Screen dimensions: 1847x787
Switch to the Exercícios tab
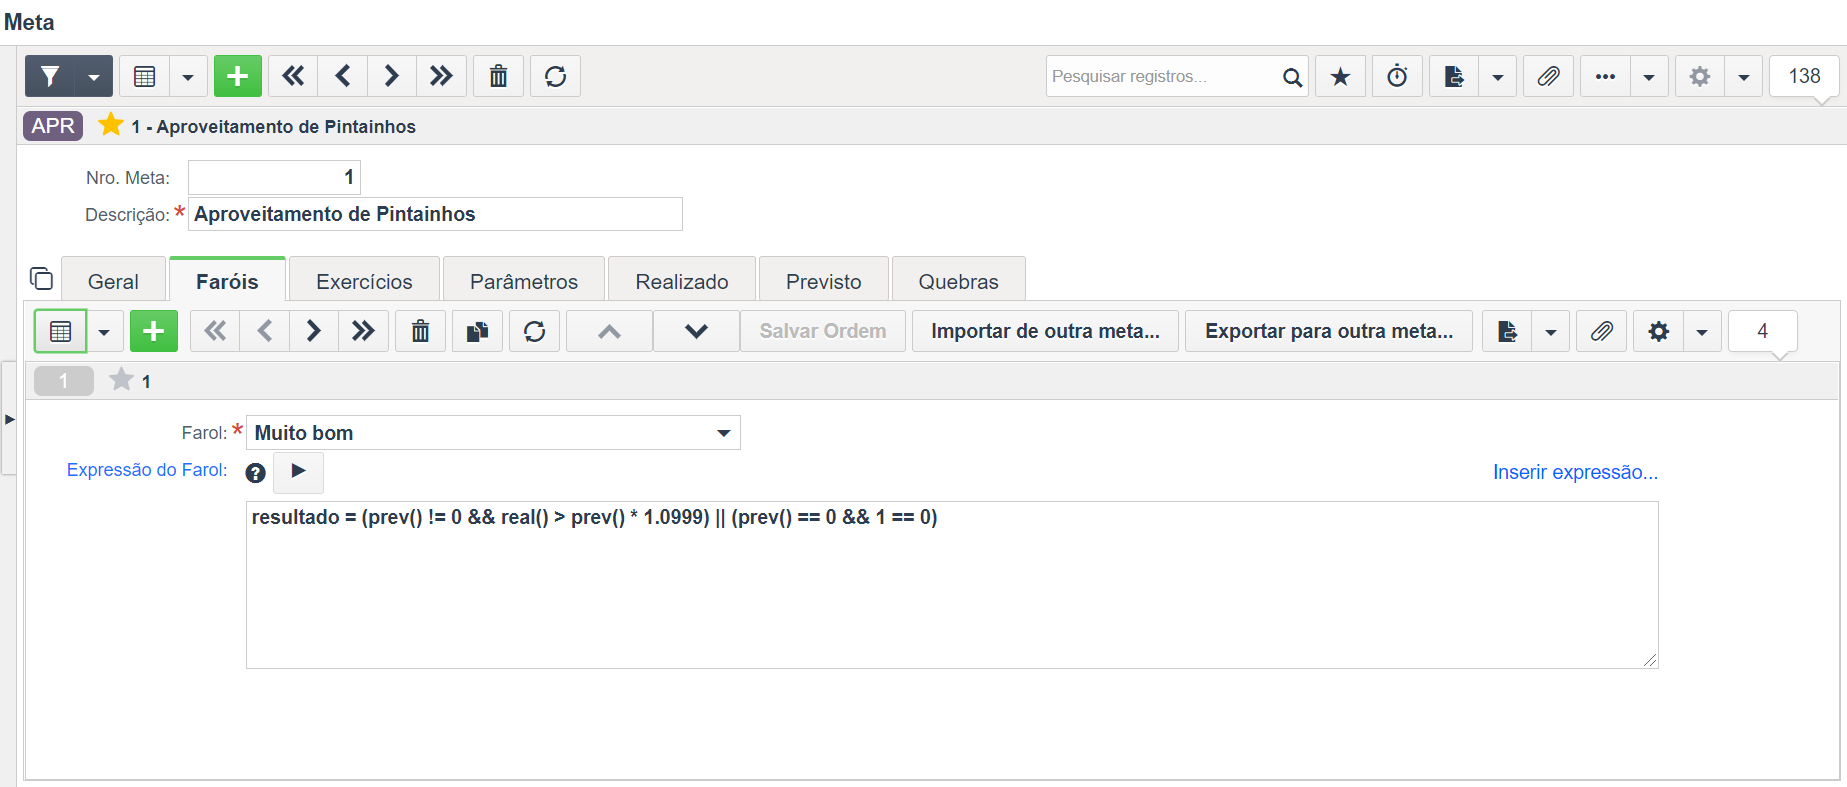coord(364,281)
